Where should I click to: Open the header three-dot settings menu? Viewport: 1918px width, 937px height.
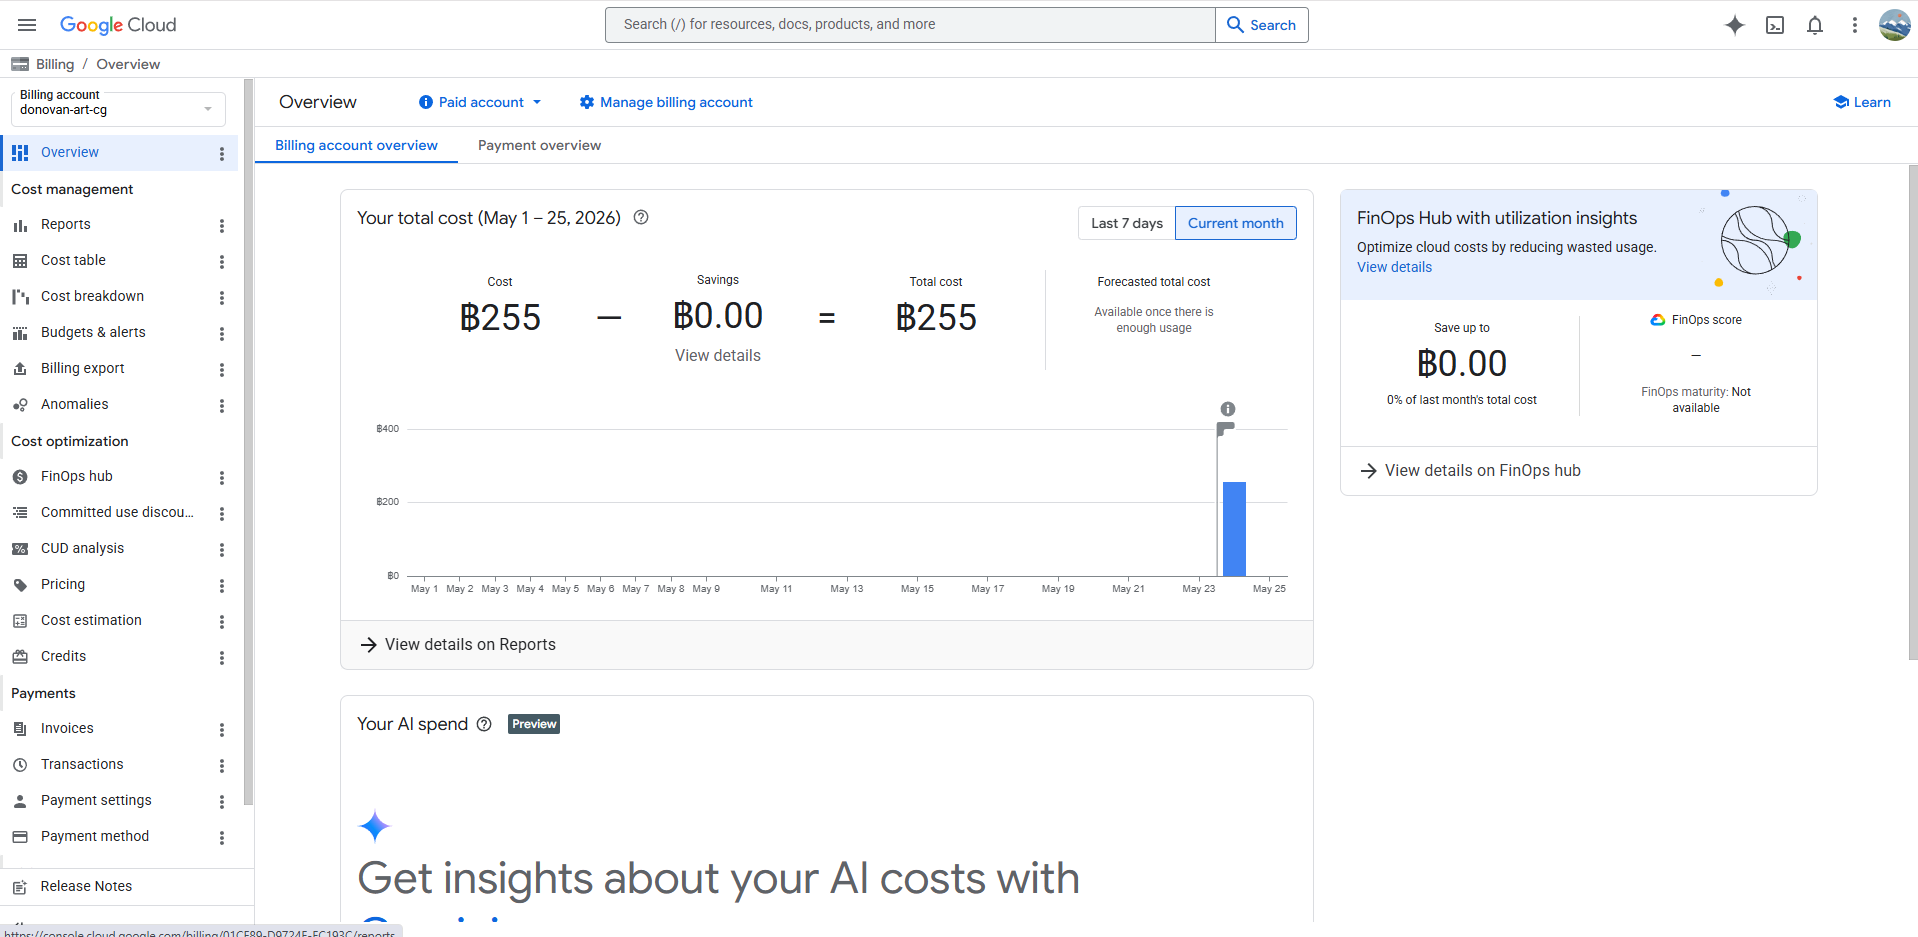point(1855,25)
